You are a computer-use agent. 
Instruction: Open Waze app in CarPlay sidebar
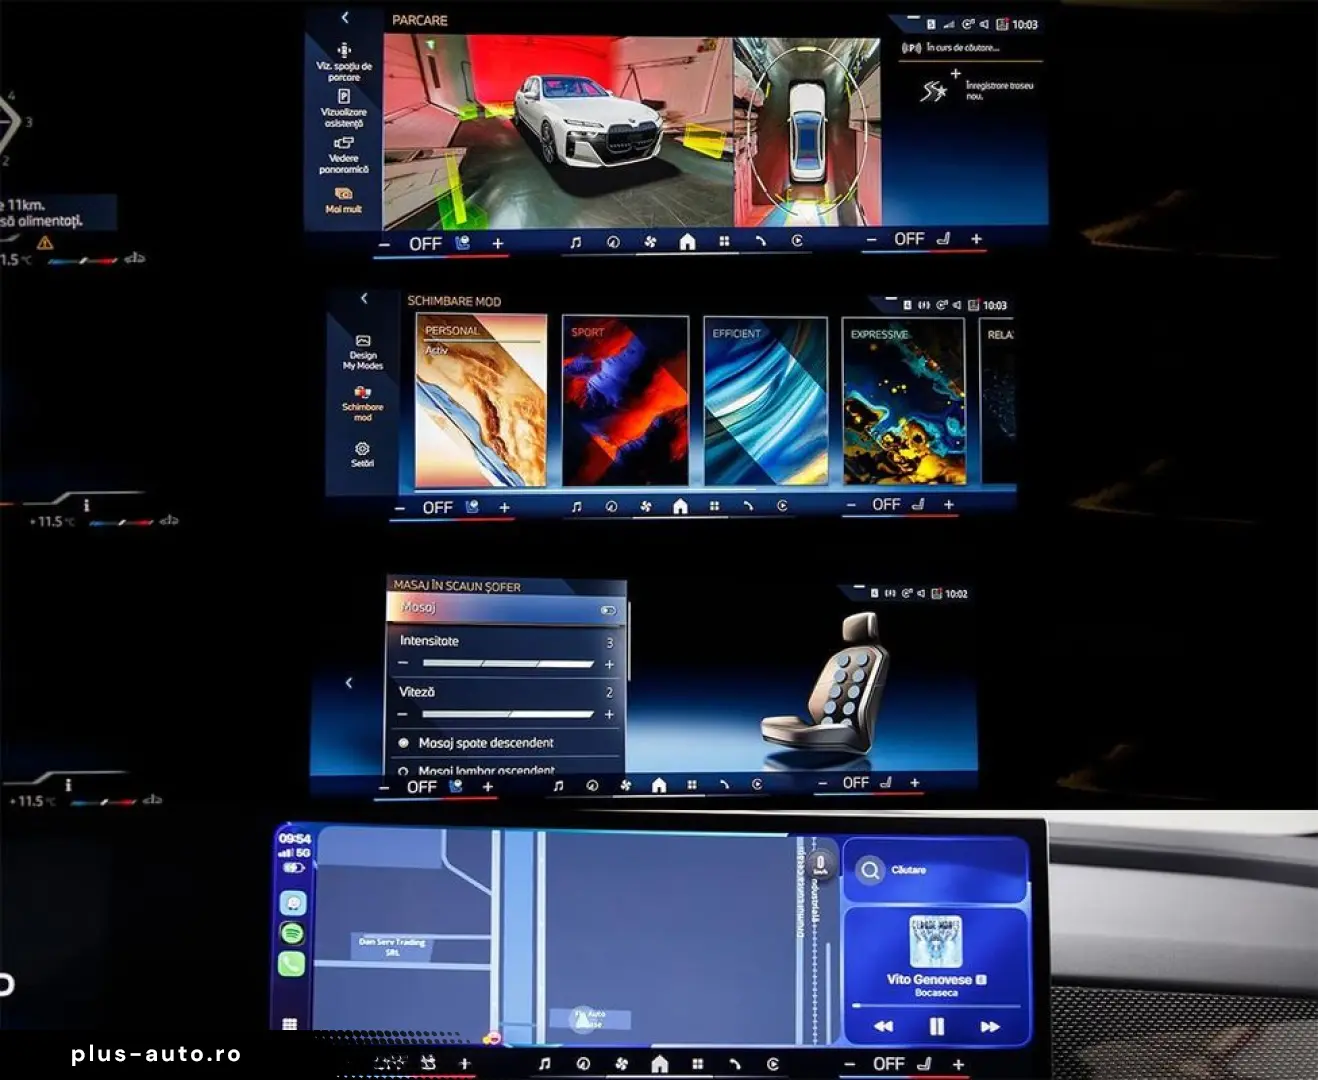coord(292,903)
